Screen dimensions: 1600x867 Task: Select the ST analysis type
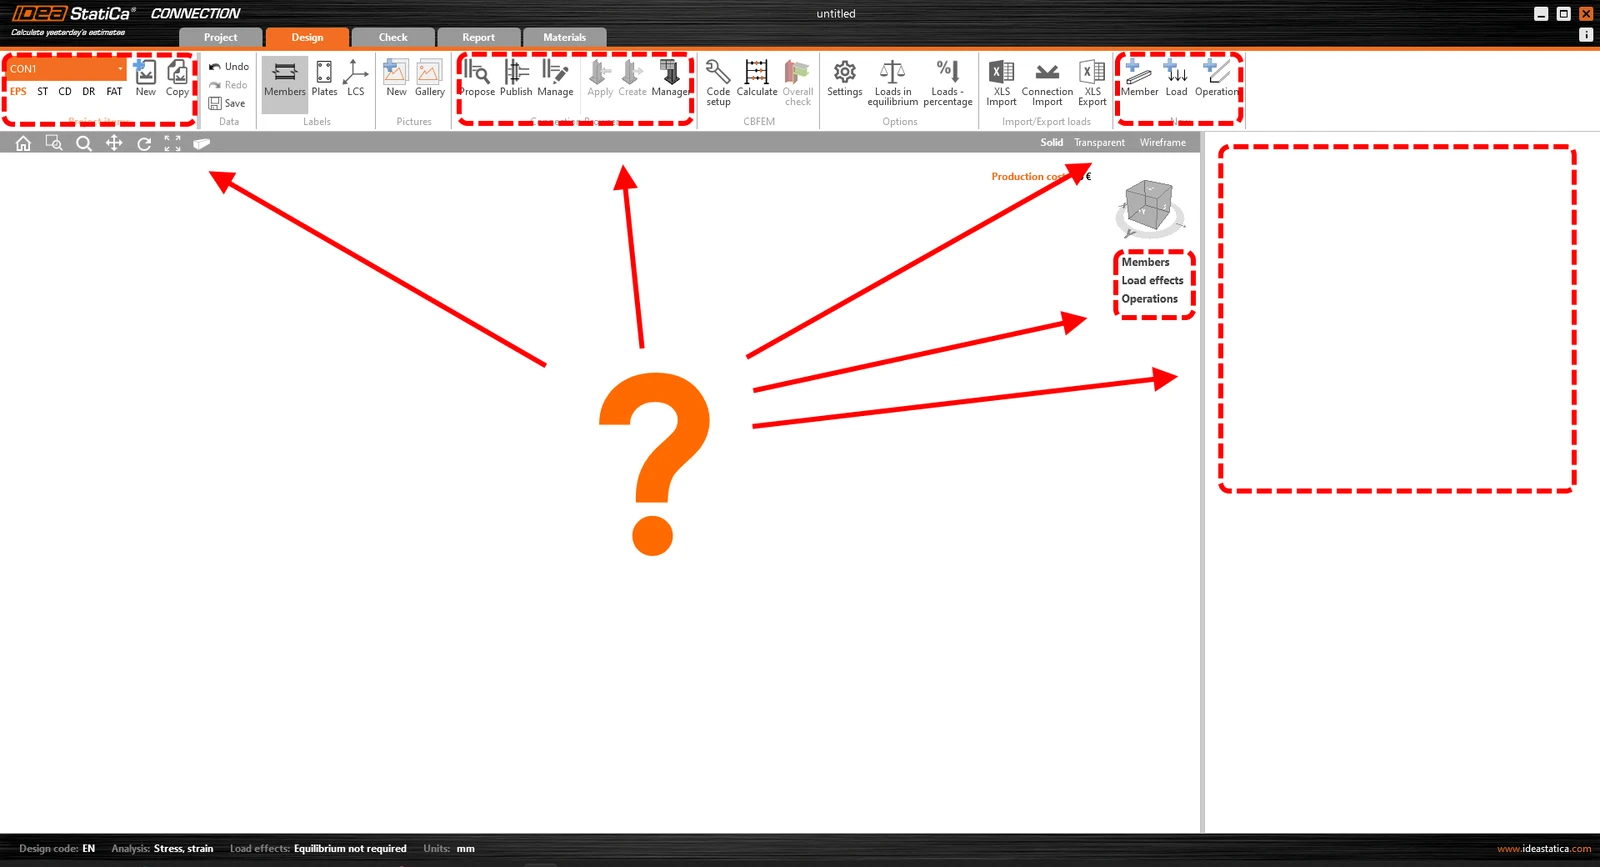[x=42, y=91]
